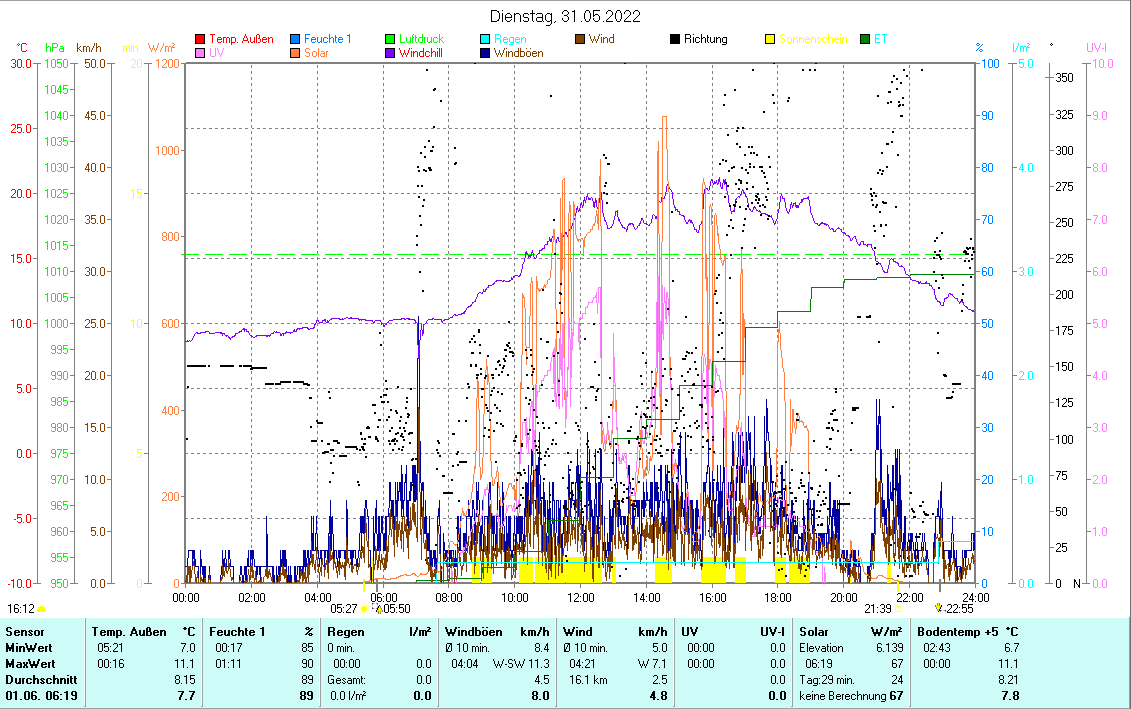The width and height of the screenshot is (1131, 709).
Task: Click the dark green ET legend square
Action: pyautogui.click(x=865, y=40)
